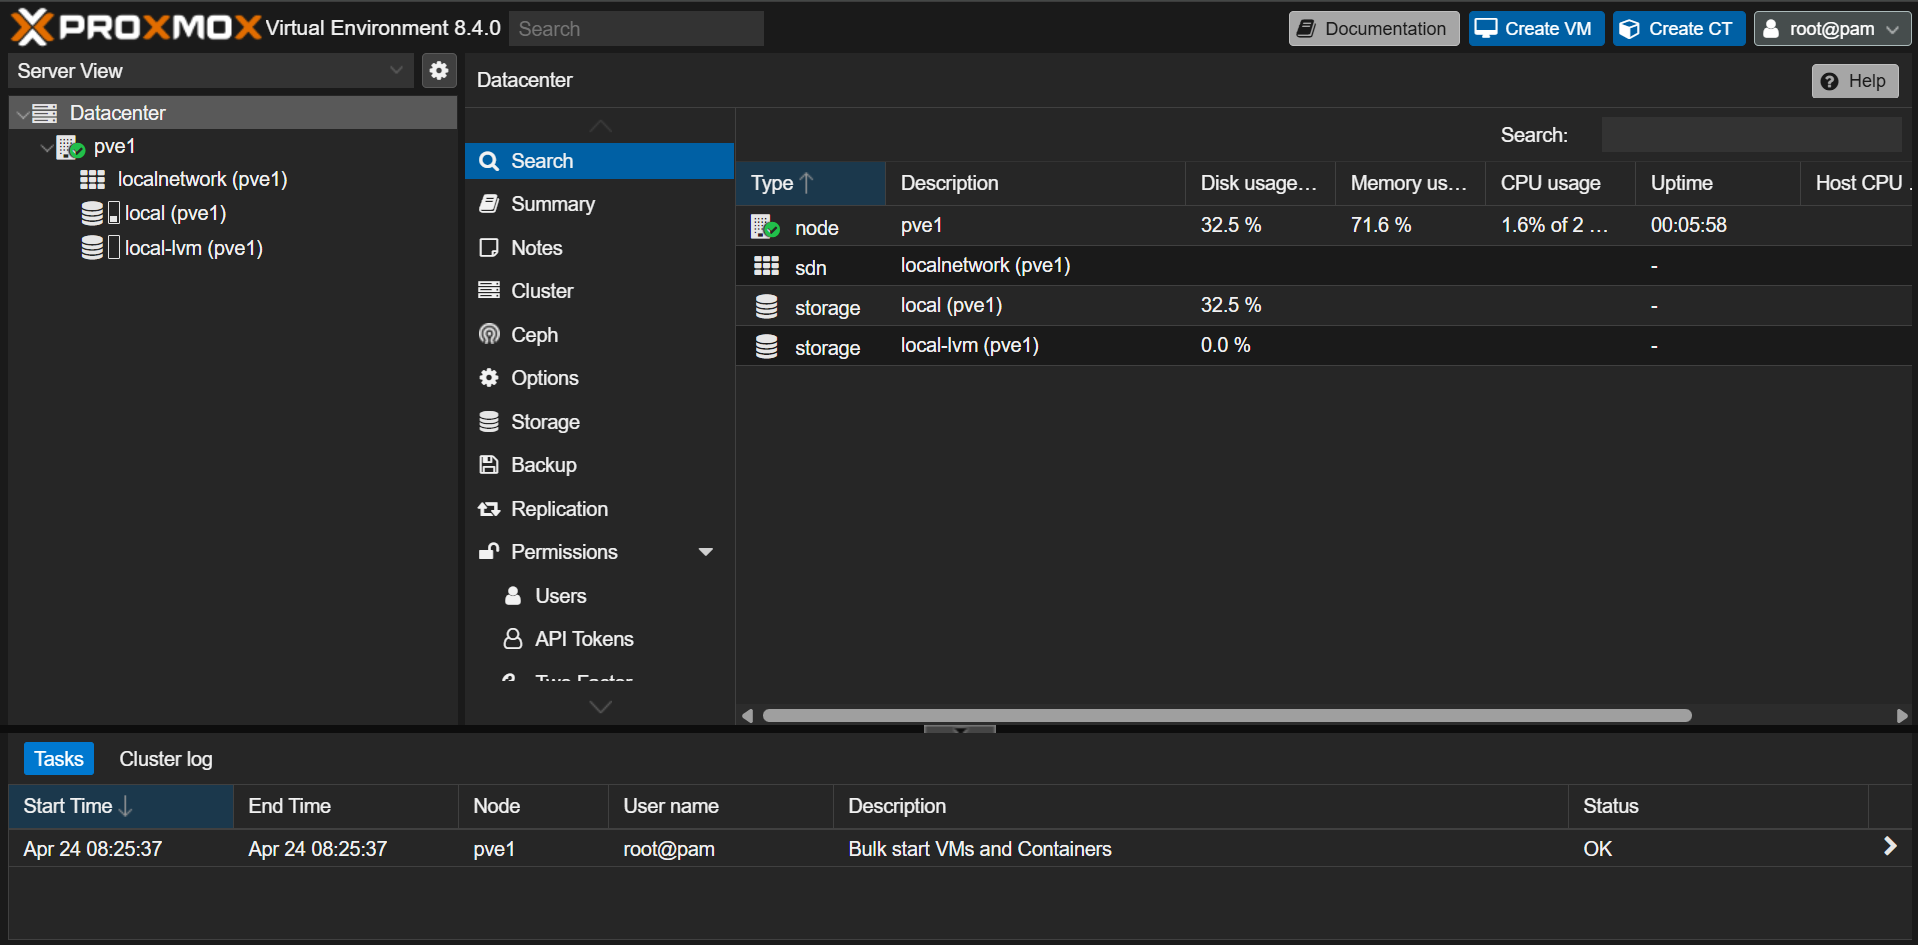The width and height of the screenshot is (1918, 945).
Task: Click the pve1 node icon in tree
Action: (70, 147)
